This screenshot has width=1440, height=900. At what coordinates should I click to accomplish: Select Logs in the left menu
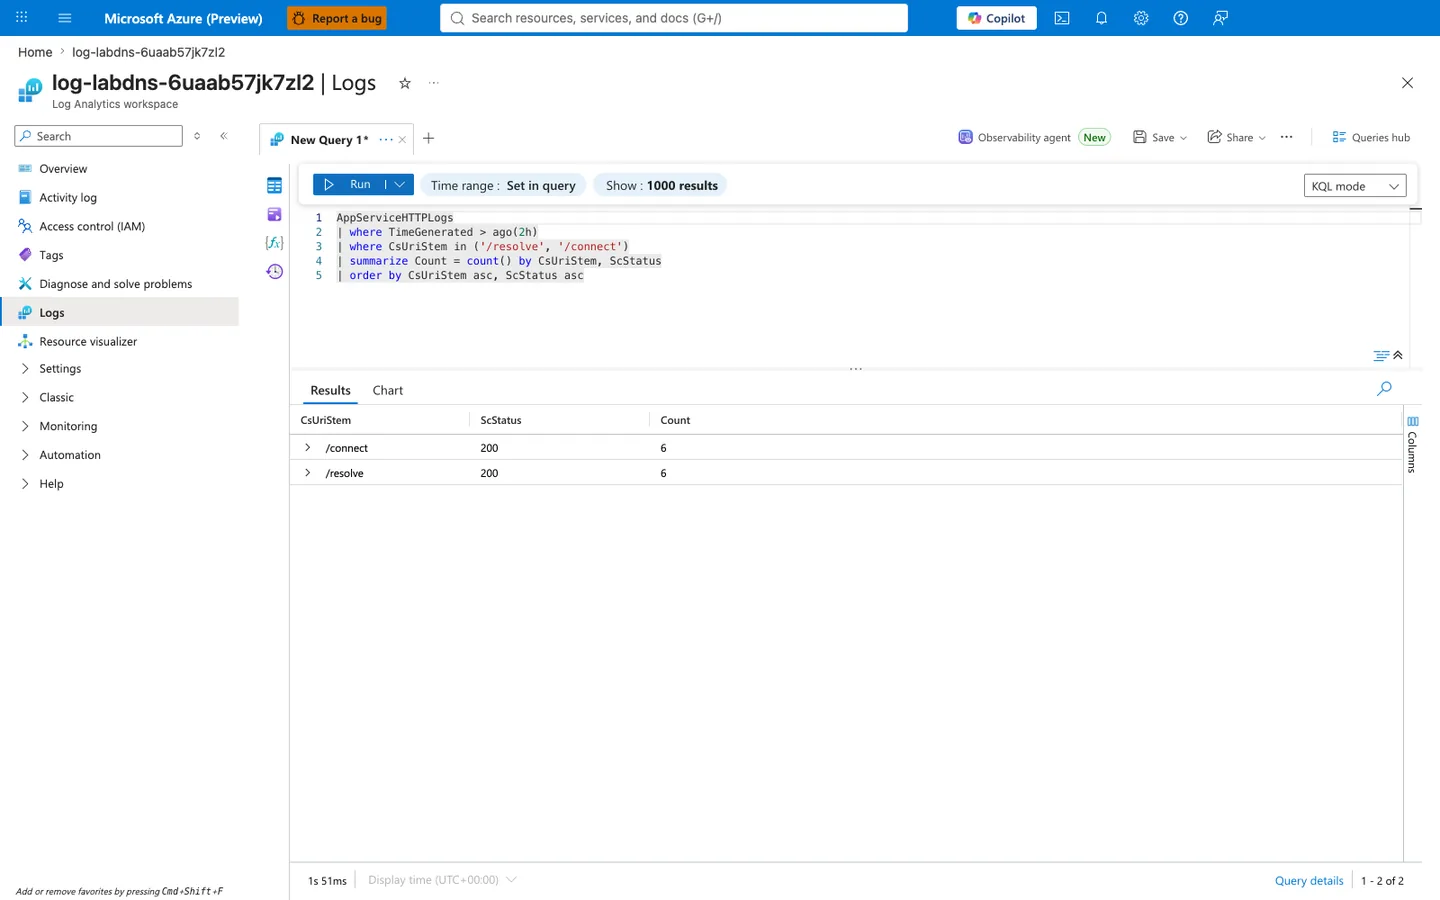pyautogui.click(x=120, y=312)
